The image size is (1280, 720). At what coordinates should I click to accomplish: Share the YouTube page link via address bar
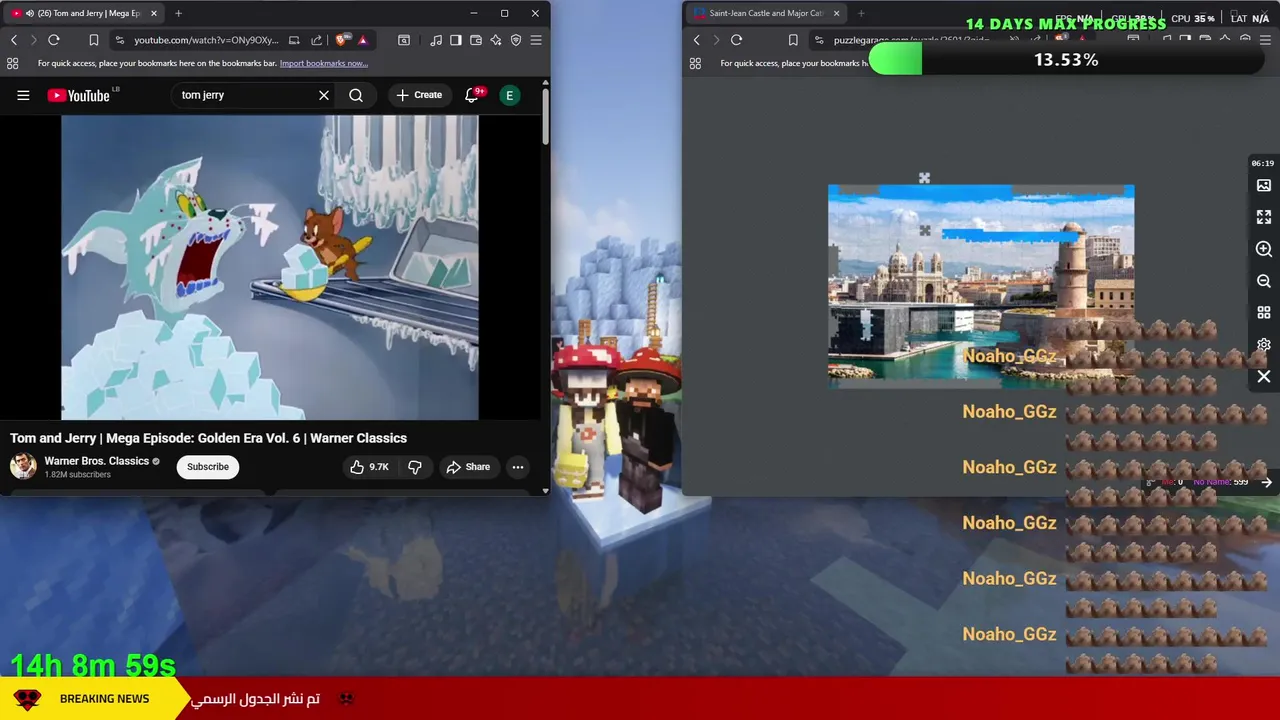[x=316, y=40]
